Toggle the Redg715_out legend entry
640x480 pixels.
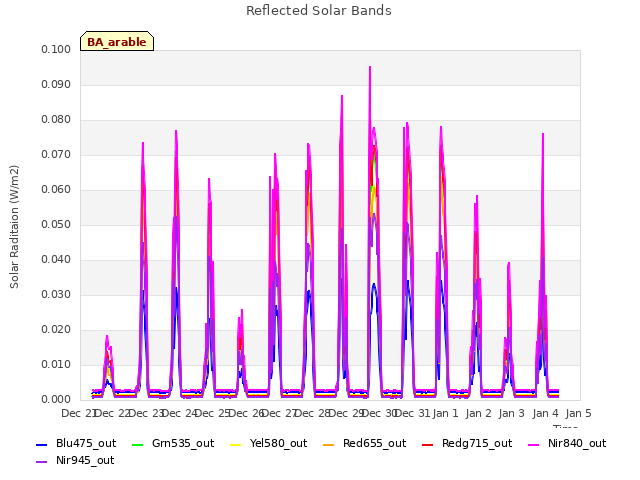[x=467, y=444]
